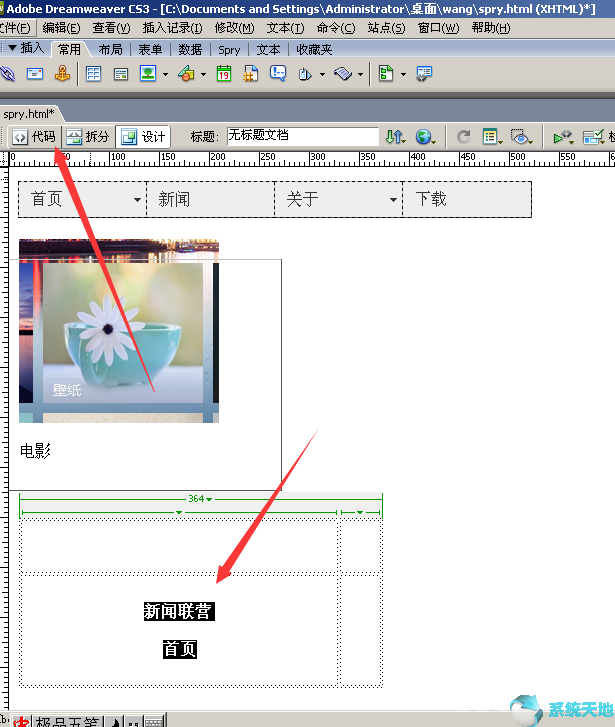Open File Management arrows icon
The height and width of the screenshot is (727, 615).
[x=395, y=137]
